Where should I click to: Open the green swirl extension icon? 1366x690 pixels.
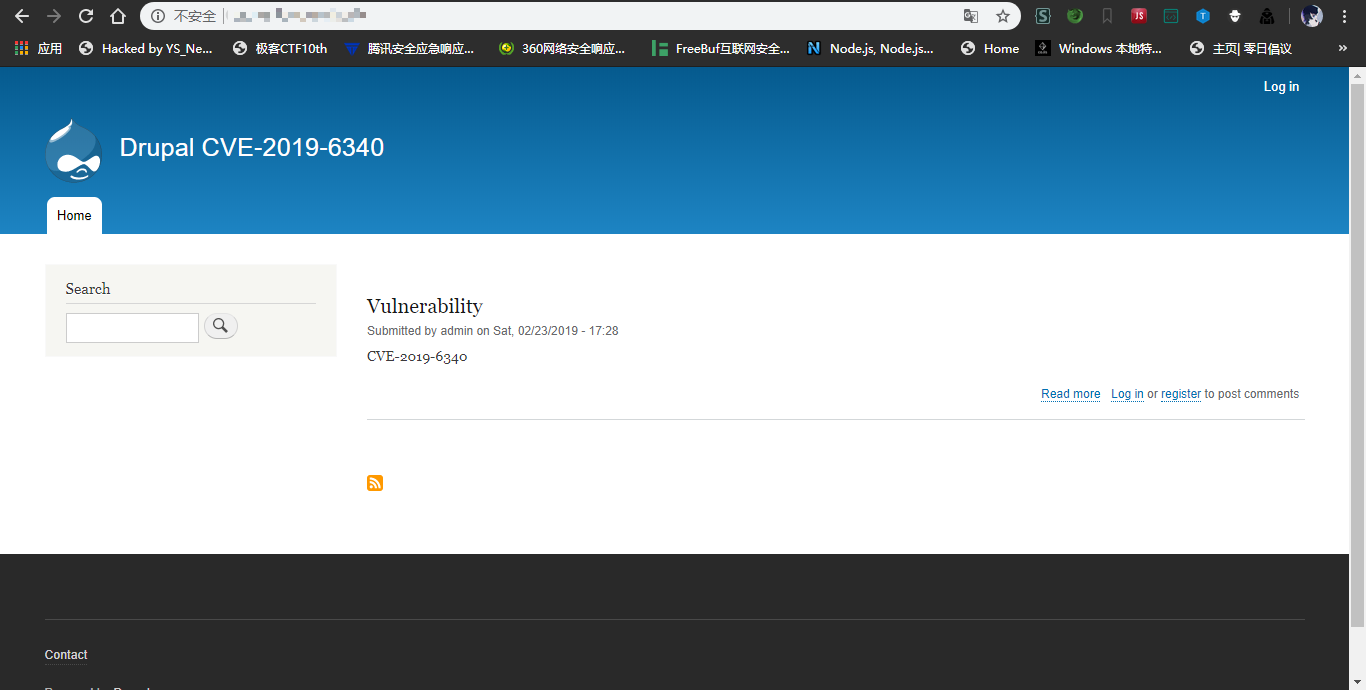(x=1075, y=16)
